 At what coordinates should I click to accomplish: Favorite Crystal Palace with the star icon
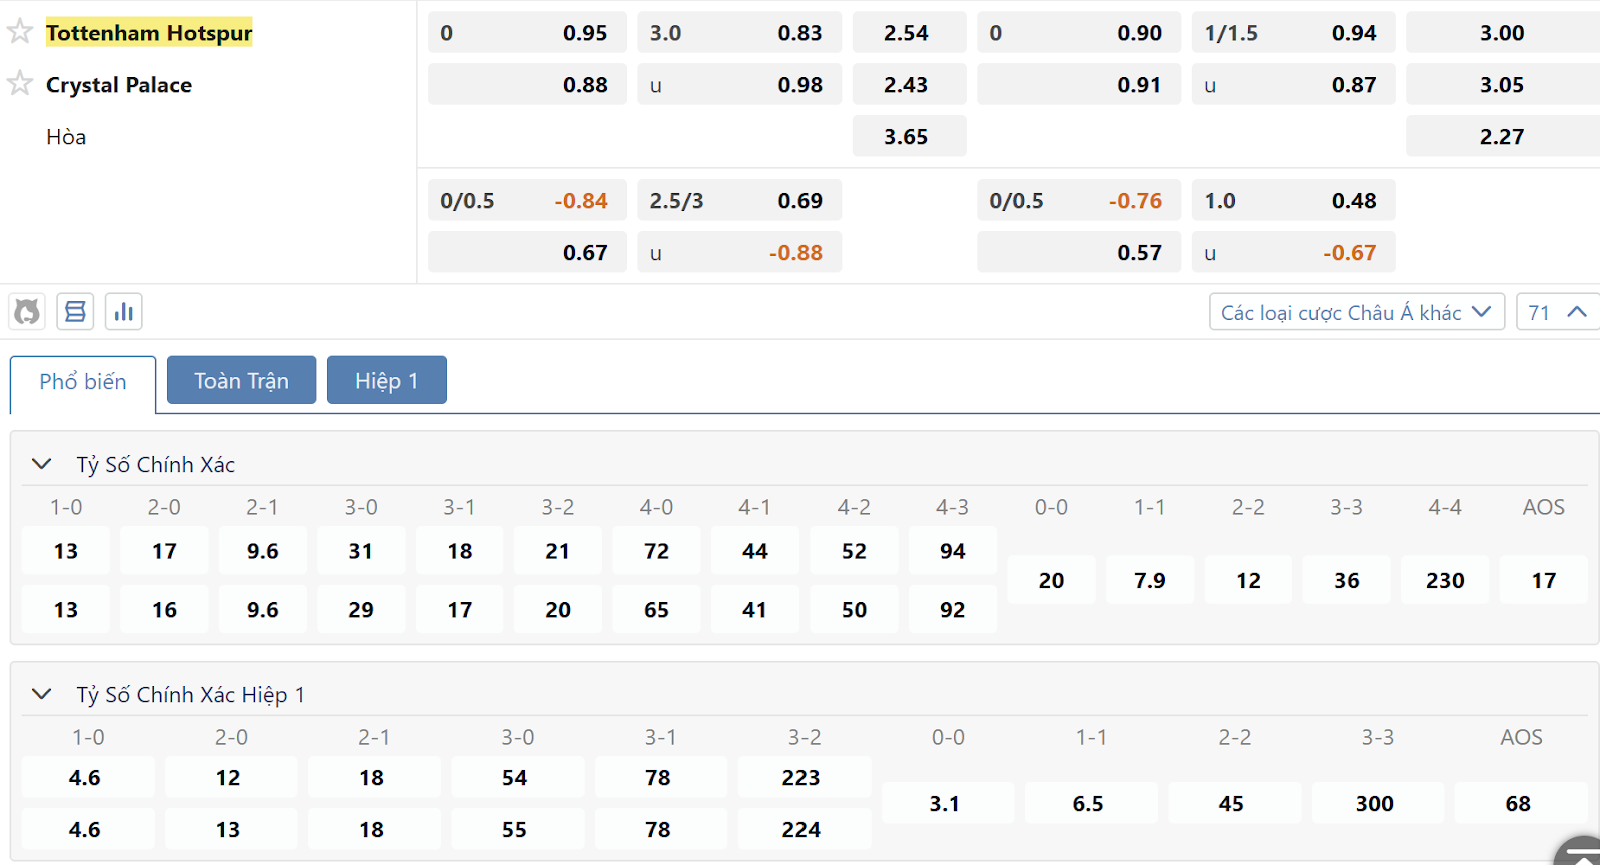click(20, 83)
